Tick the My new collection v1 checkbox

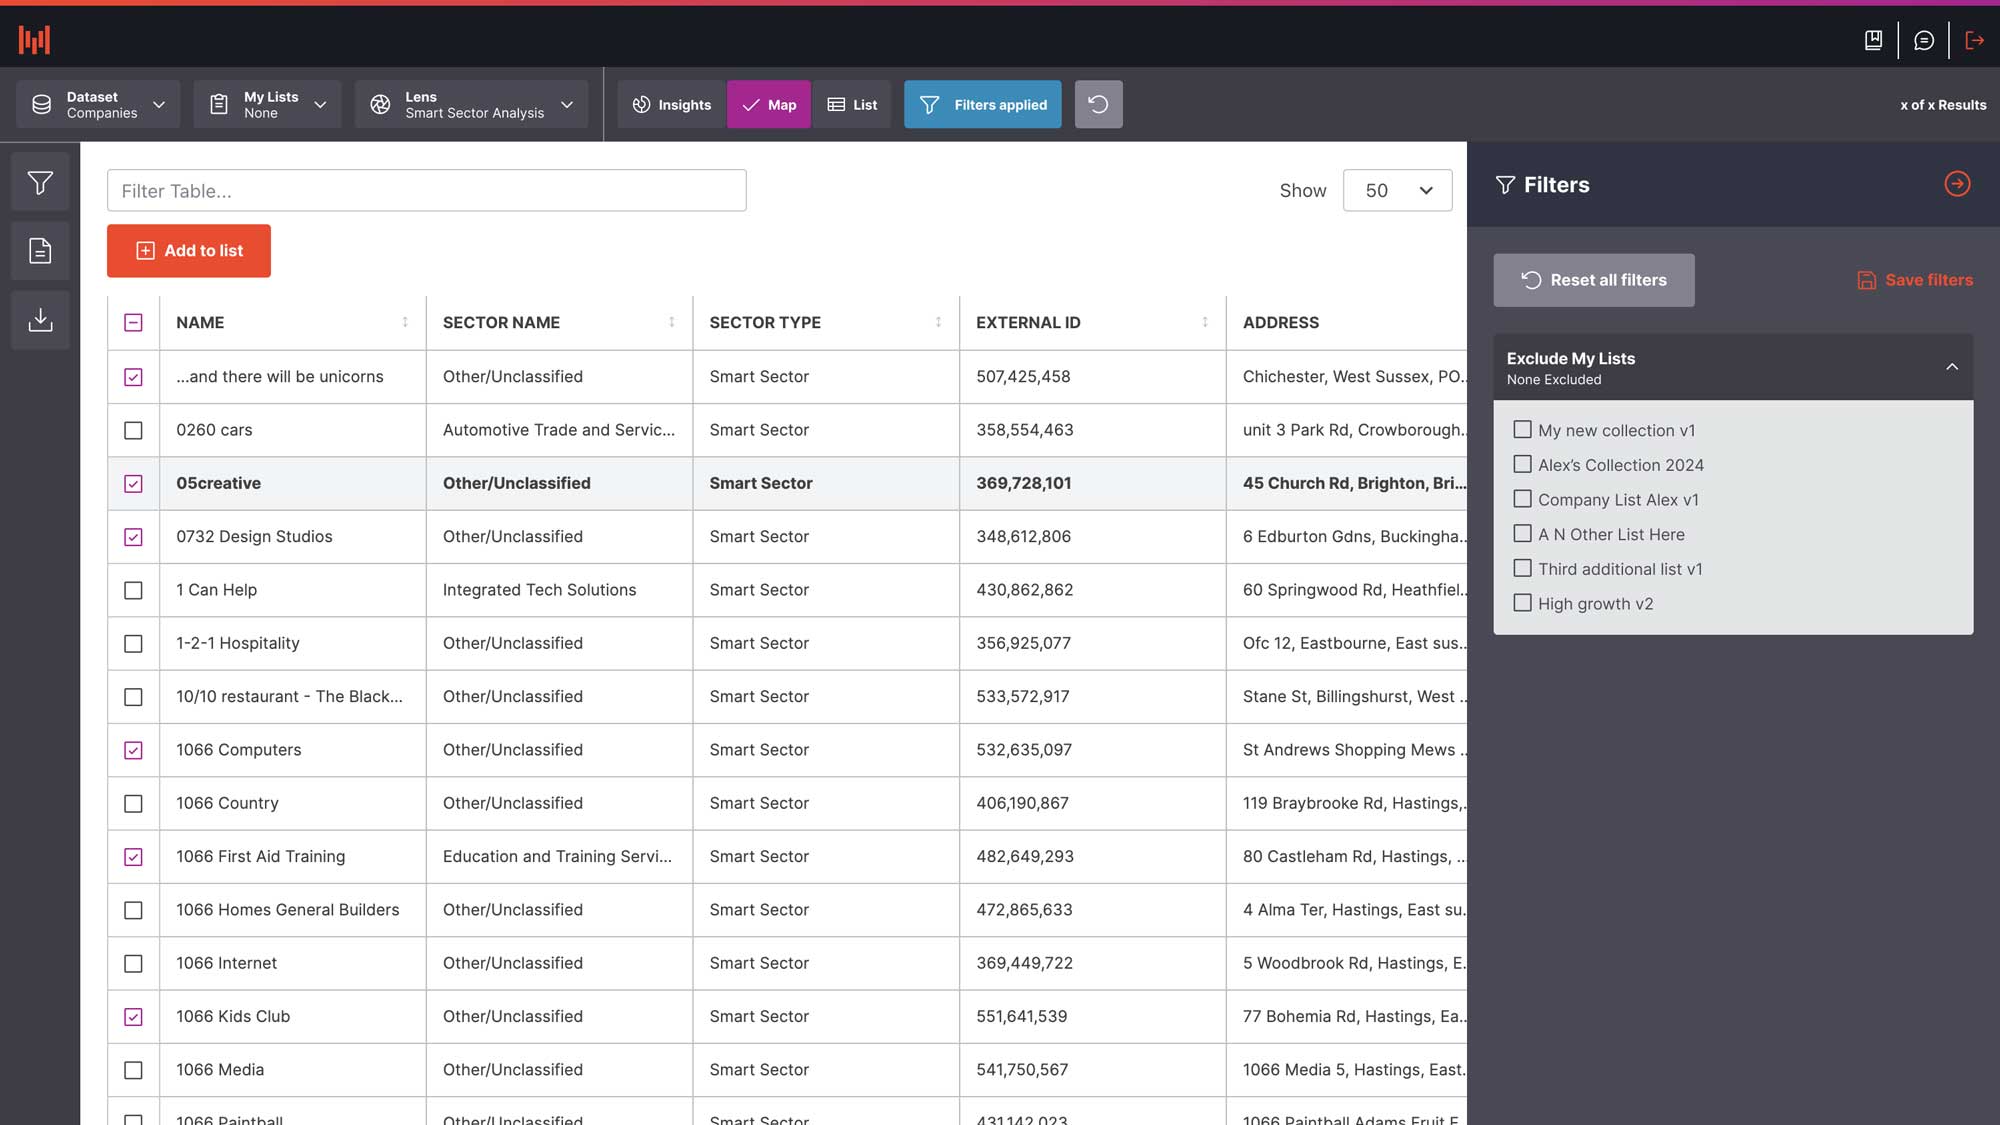[x=1522, y=429]
